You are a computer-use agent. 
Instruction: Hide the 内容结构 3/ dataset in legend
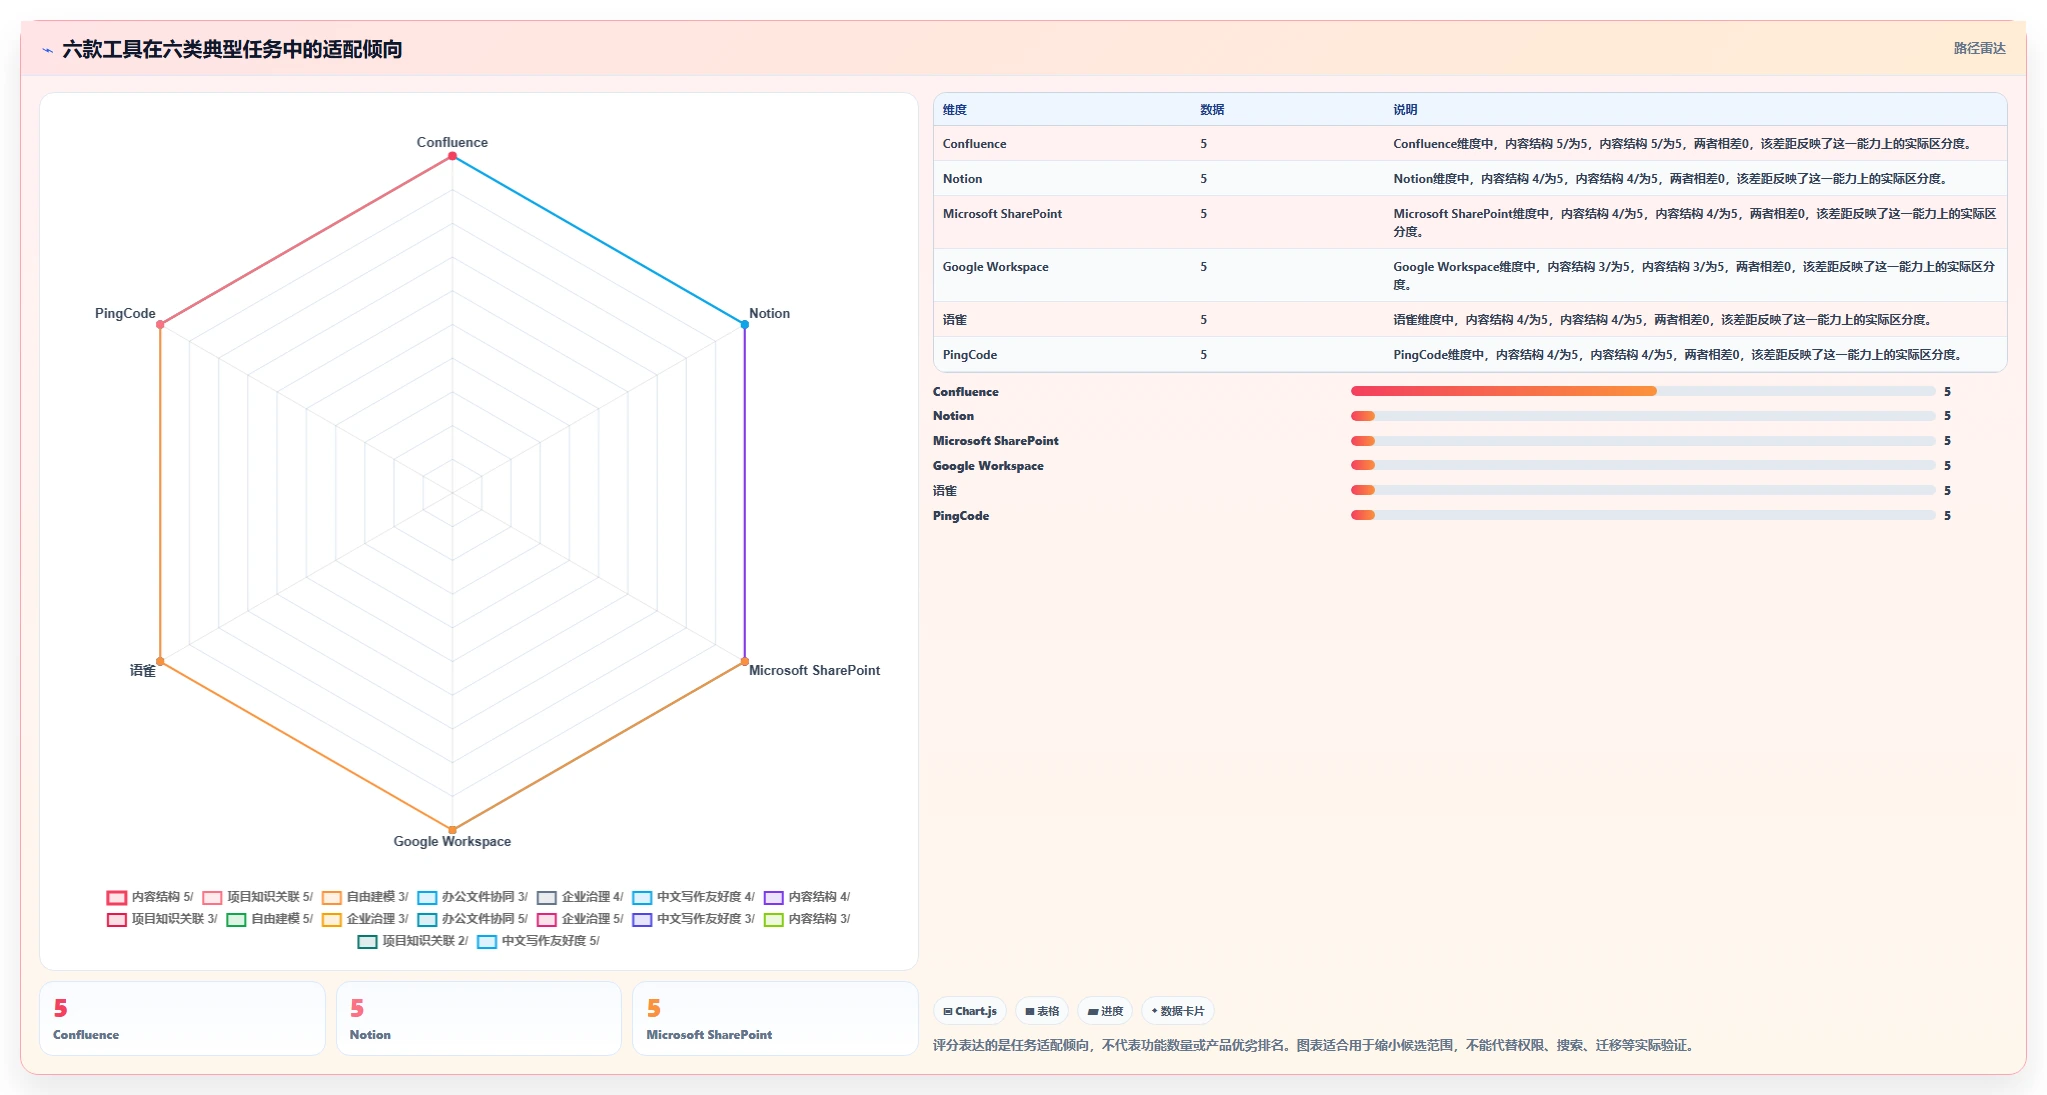tap(807, 919)
